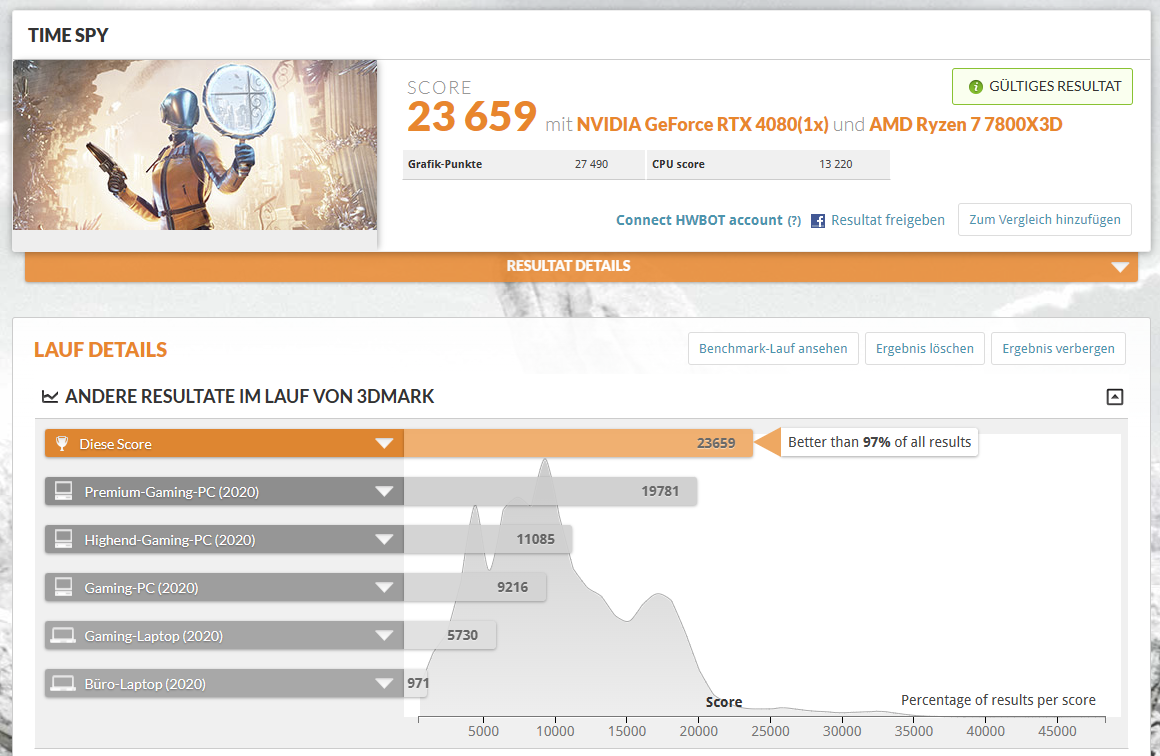Click Ergebnis löschen button

pyautogui.click(x=925, y=348)
